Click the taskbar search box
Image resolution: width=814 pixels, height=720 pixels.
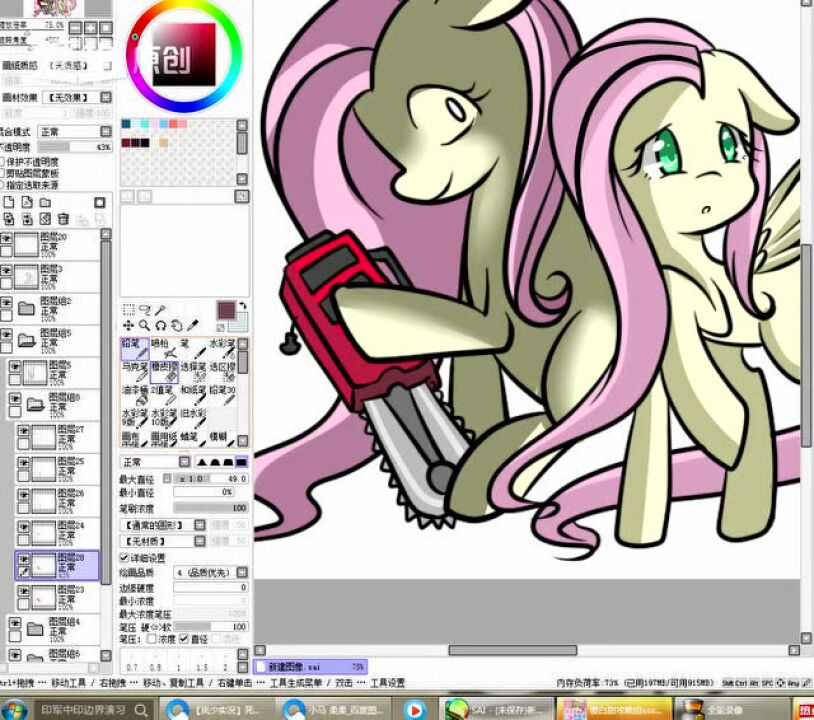click(94, 710)
